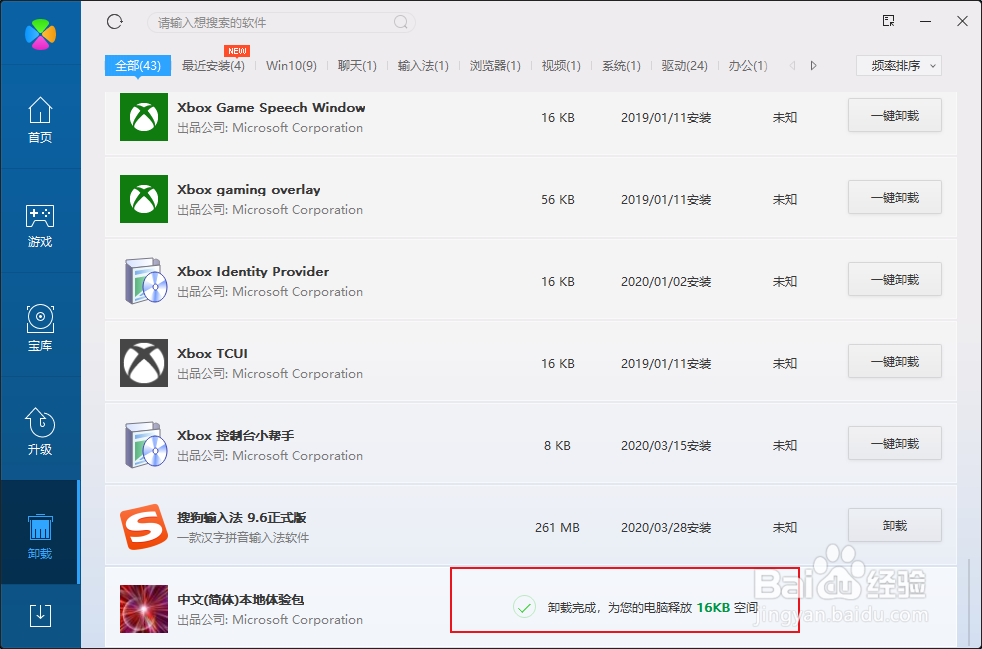Click the 2020/01/02安装 date

coord(666,281)
